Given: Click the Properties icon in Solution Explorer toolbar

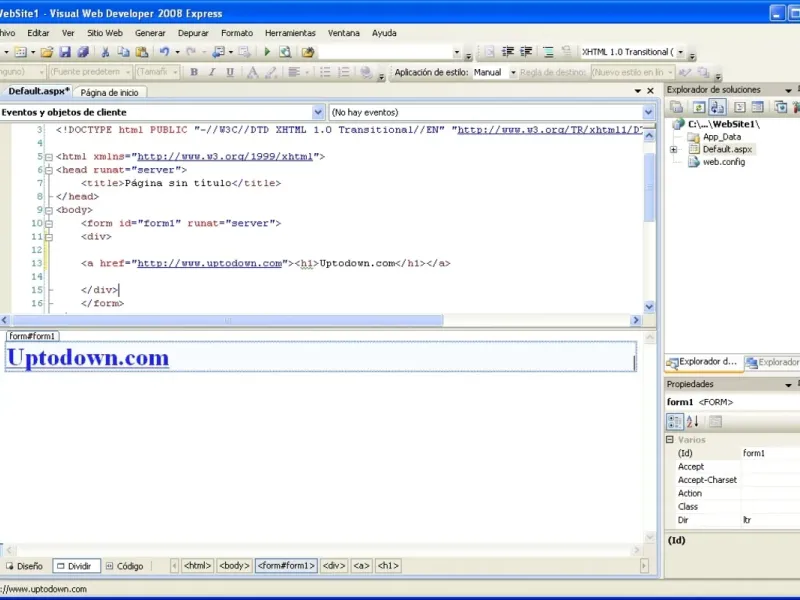Looking at the screenshot, I should coord(677,107).
